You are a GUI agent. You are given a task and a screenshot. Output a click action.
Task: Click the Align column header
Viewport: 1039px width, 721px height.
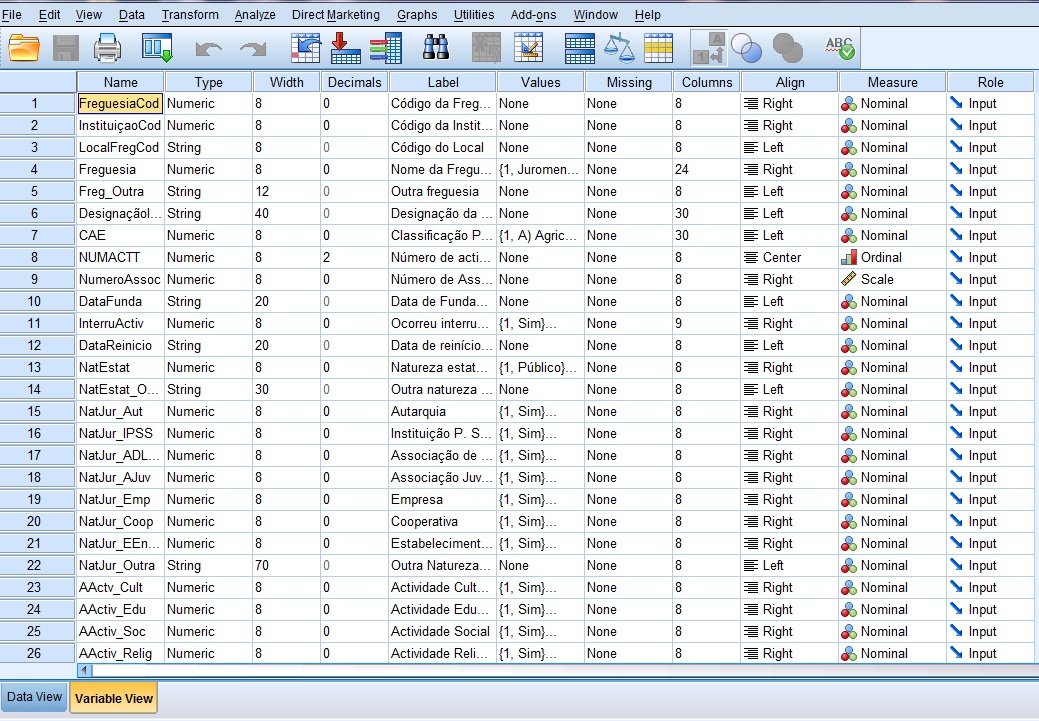tap(790, 82)
